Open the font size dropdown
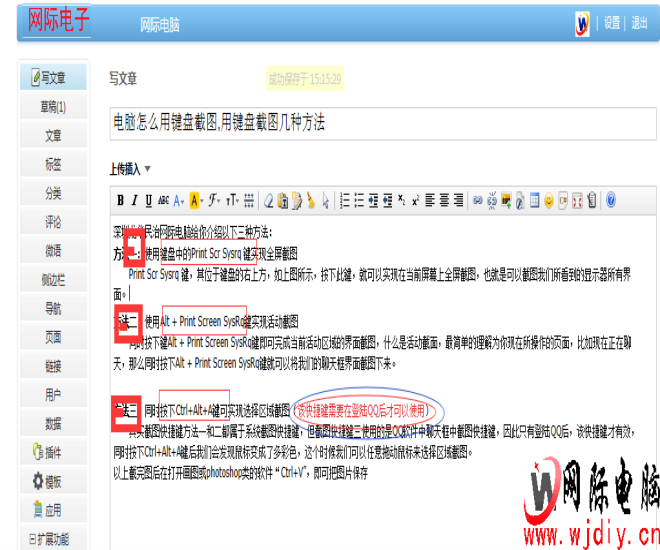Image resolution: width=660 pixels, height=550 pixels. point(232,200)
